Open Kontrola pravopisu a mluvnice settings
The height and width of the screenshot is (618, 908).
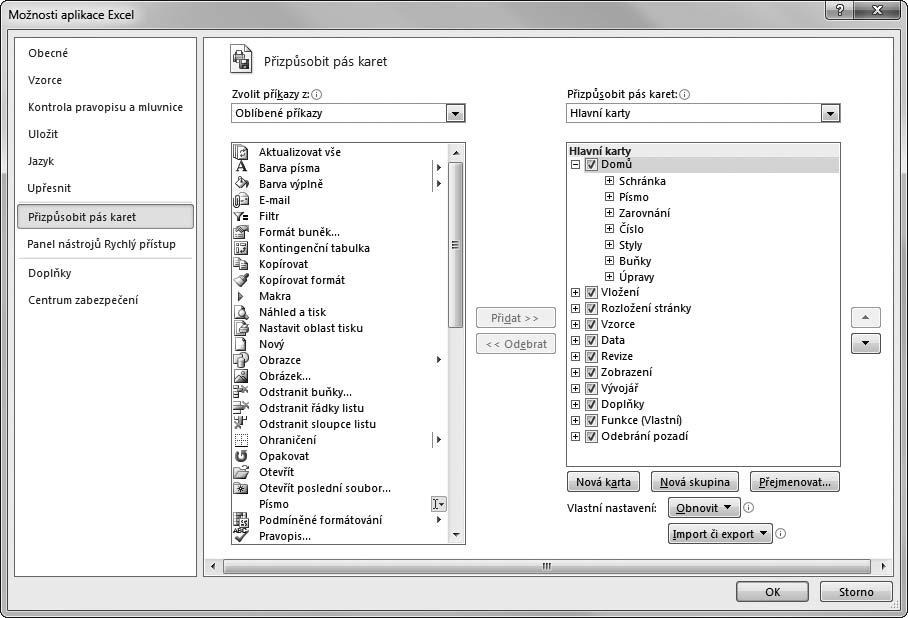pos(105,107)
